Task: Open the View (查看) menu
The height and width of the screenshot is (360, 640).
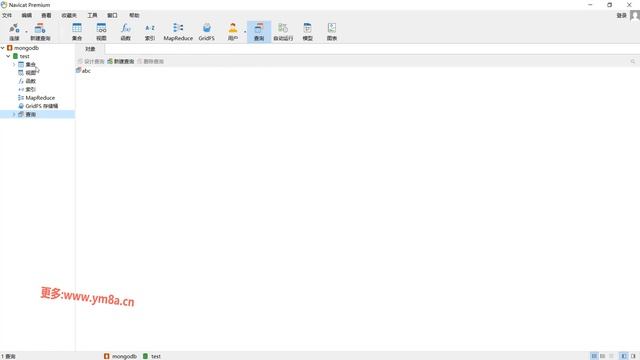Action: (x=46, y=15)
